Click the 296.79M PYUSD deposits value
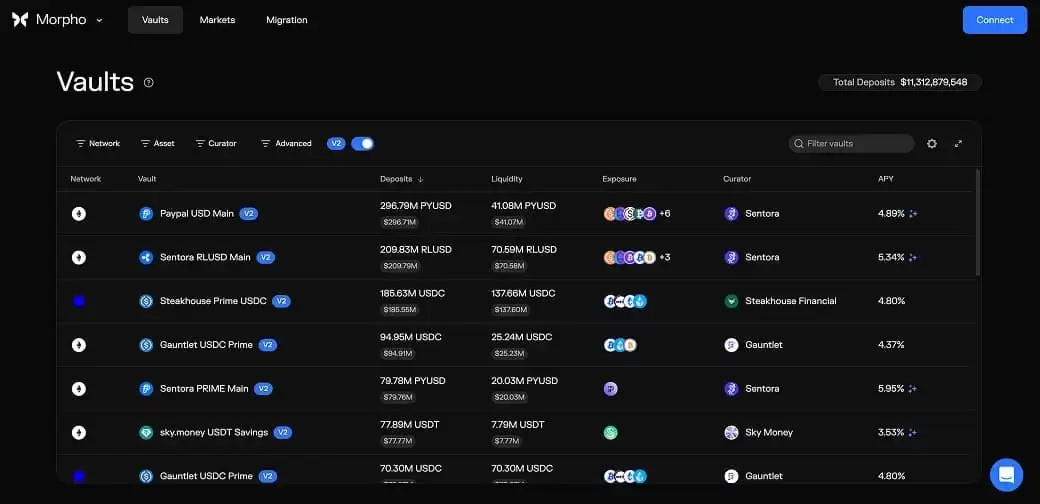Screen dimensions: 1040x504 (415, 206)
